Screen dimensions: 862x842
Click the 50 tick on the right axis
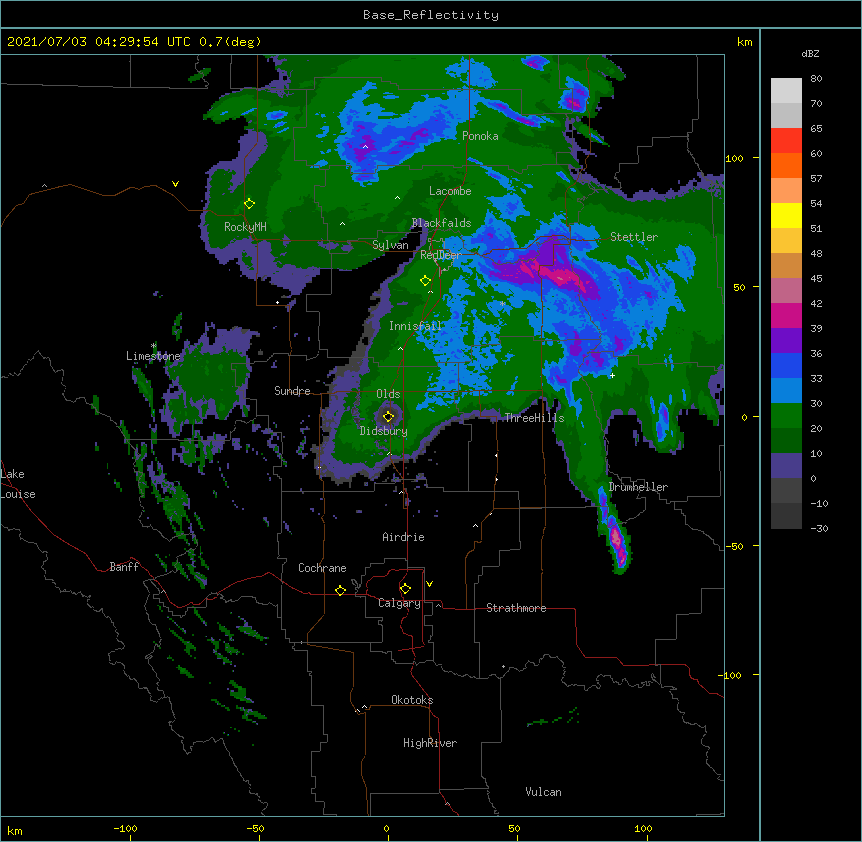739,287
